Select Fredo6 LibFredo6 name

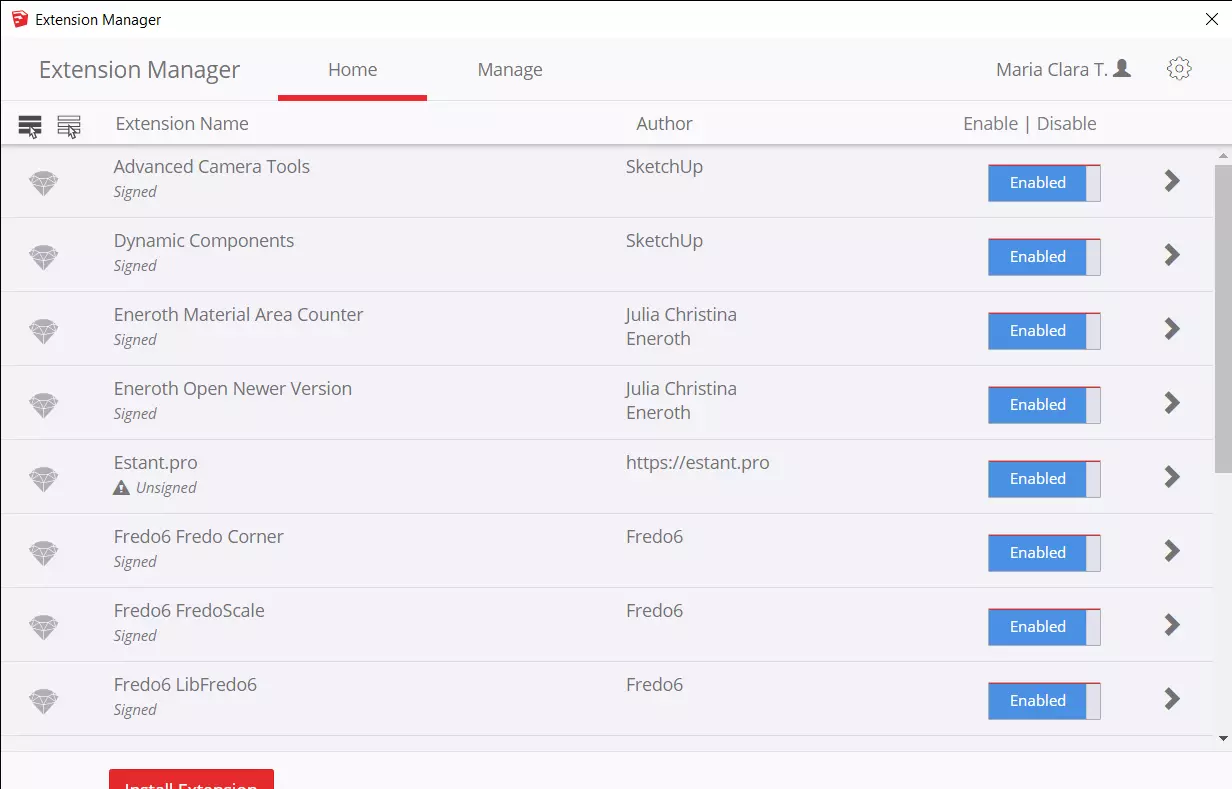pos(185,685)
